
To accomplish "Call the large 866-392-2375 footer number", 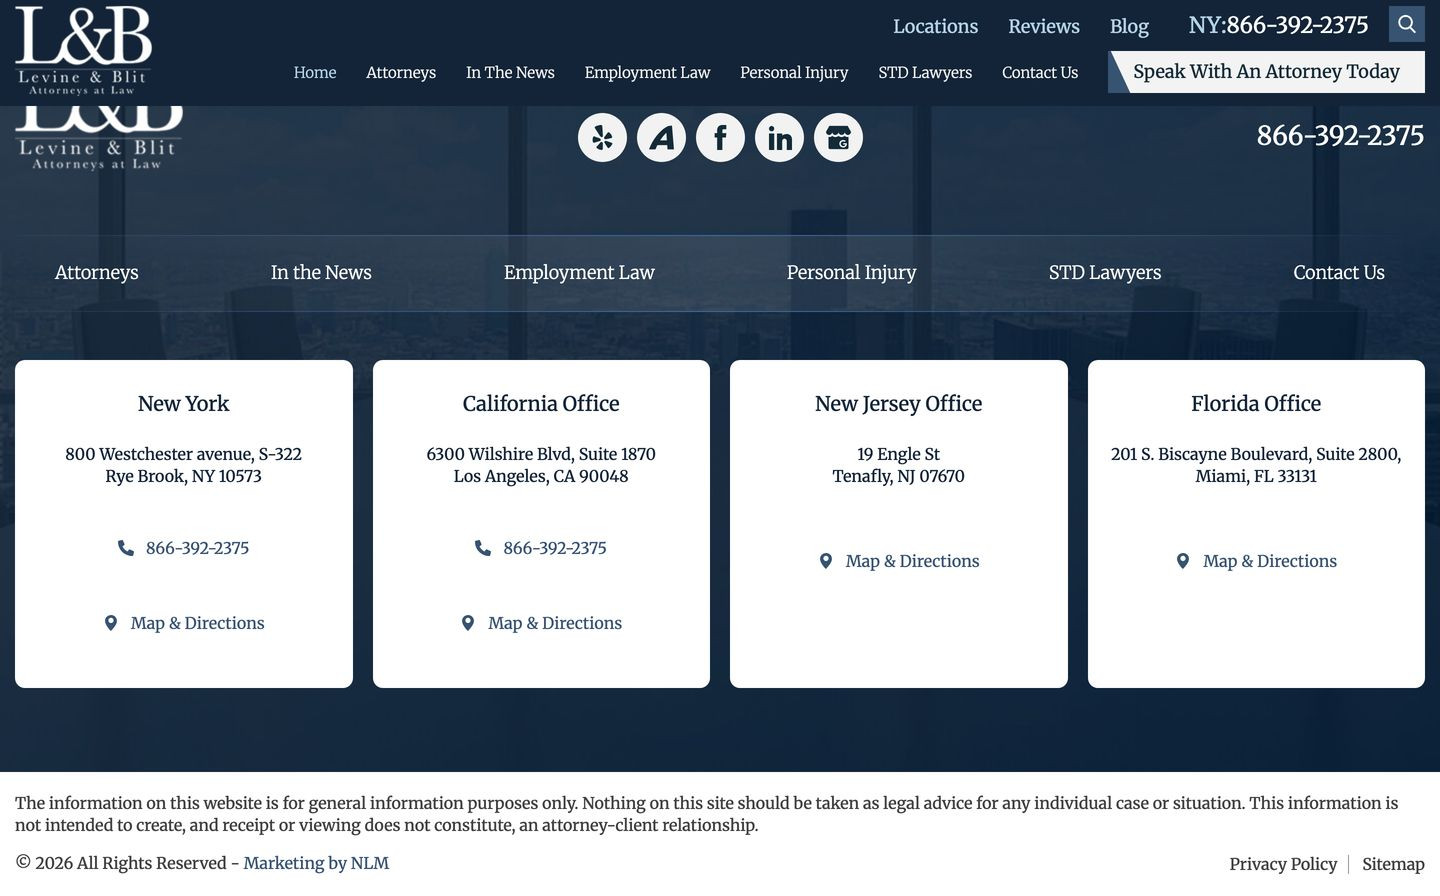I will [x=1340, y=135].
